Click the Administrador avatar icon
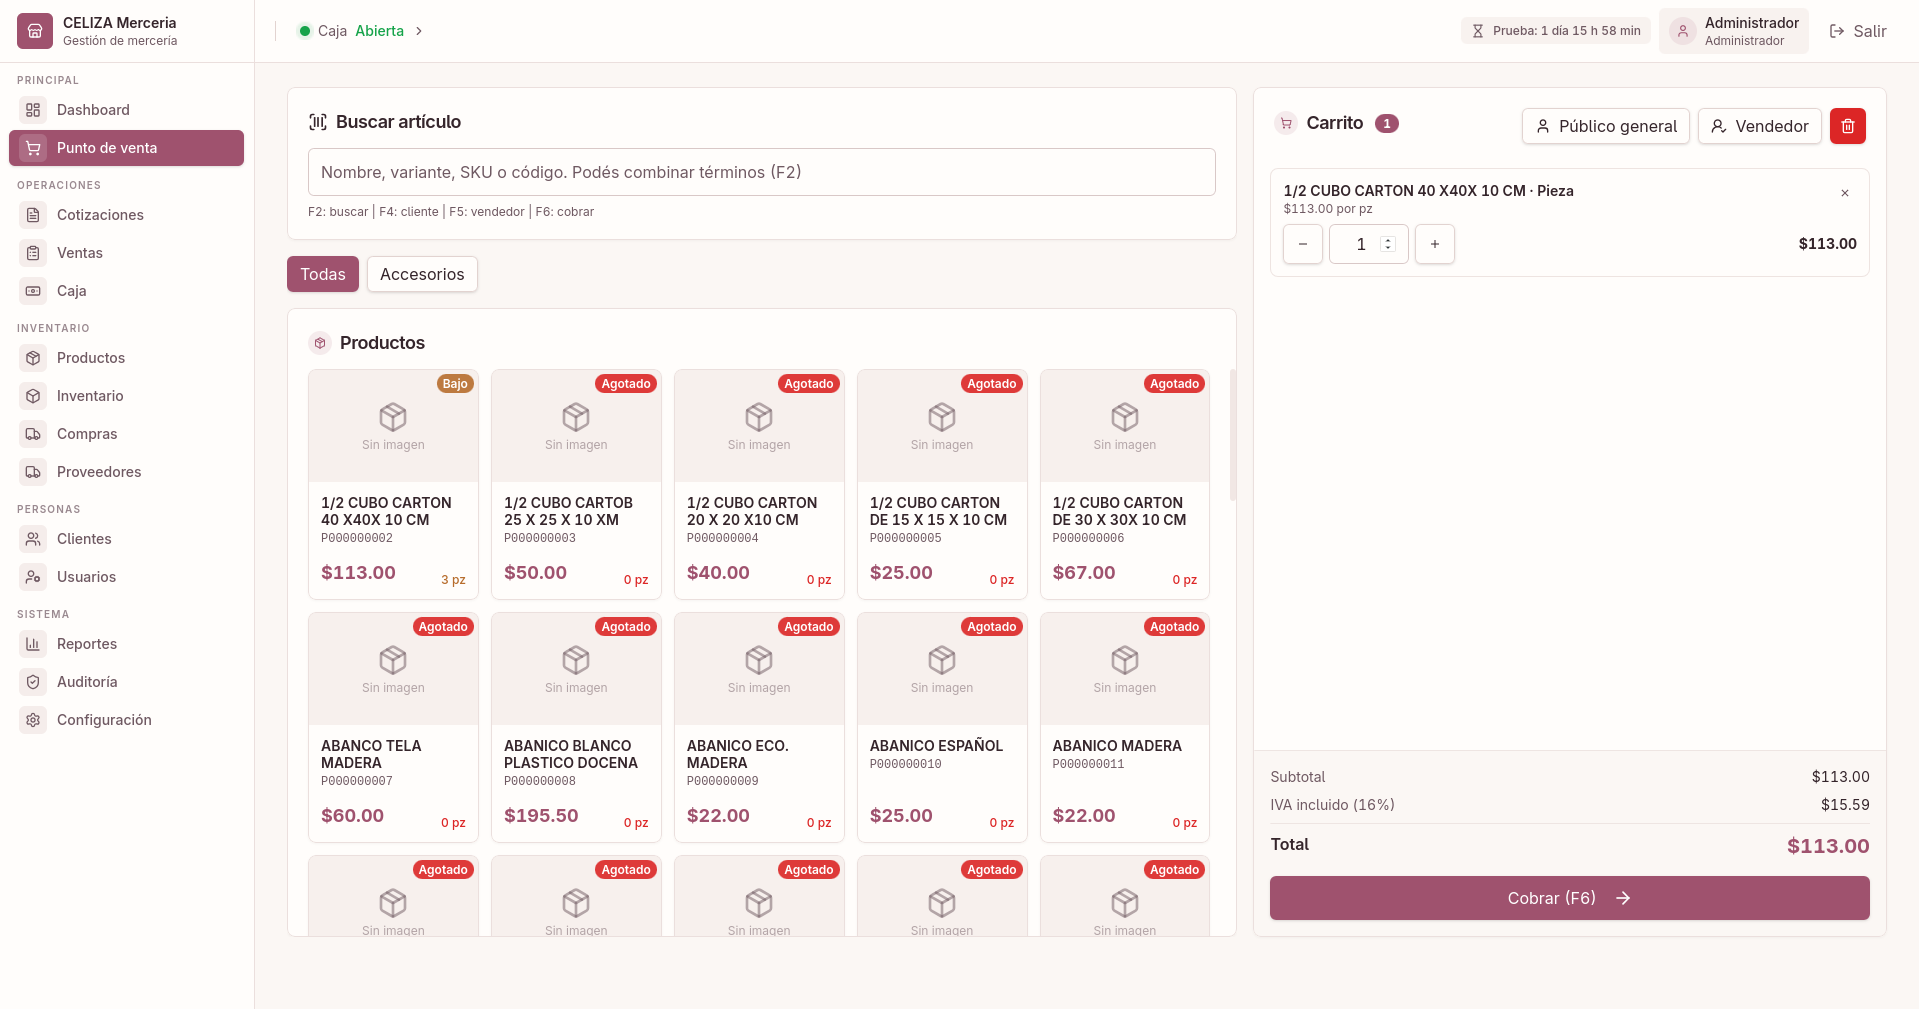Viewport: 1919px width, 1009px height. (1683, 31)
